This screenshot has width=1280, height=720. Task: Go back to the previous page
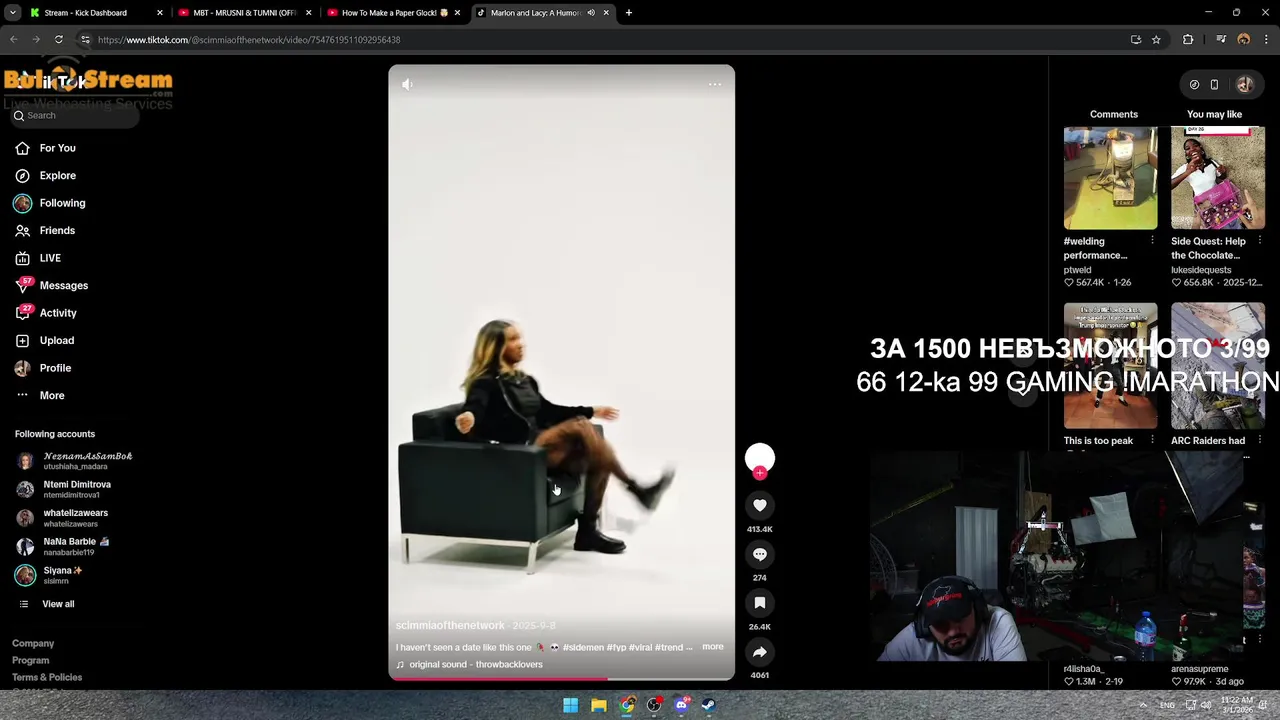(13, 40)
